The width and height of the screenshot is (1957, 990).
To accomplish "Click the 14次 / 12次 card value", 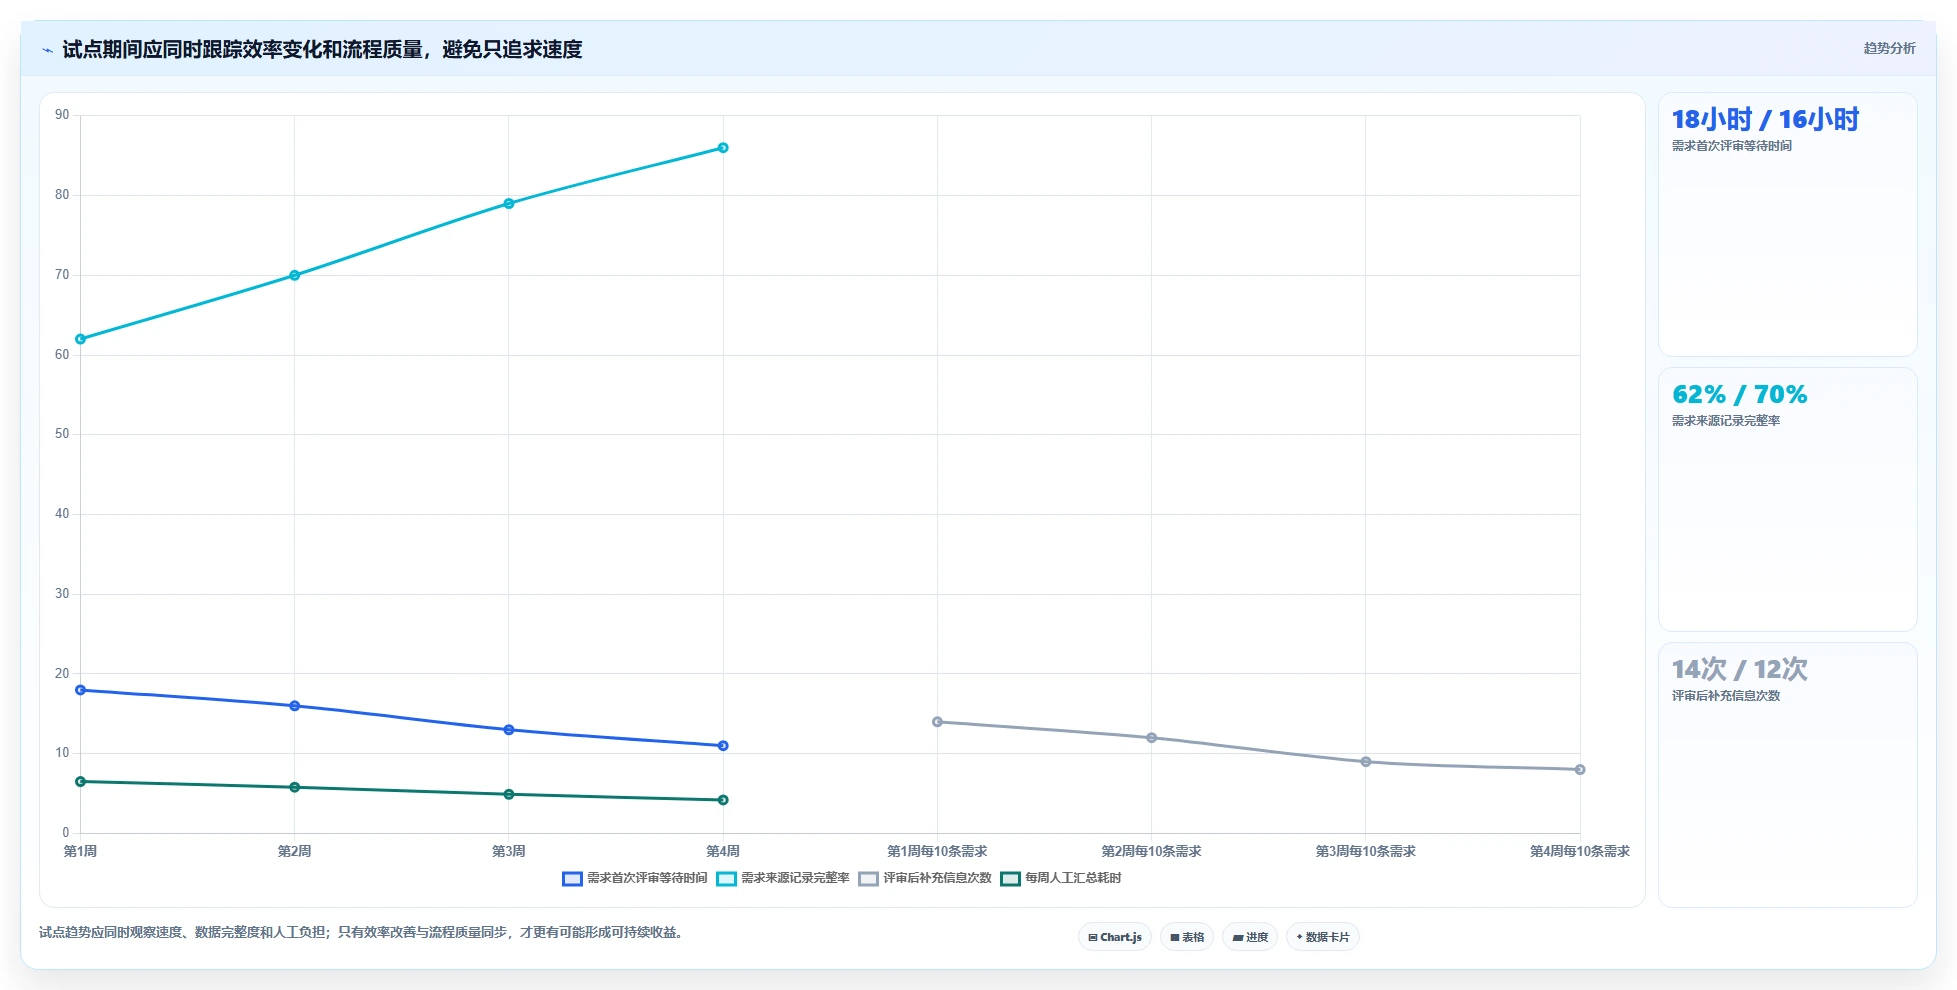I will coord(1740,669).
